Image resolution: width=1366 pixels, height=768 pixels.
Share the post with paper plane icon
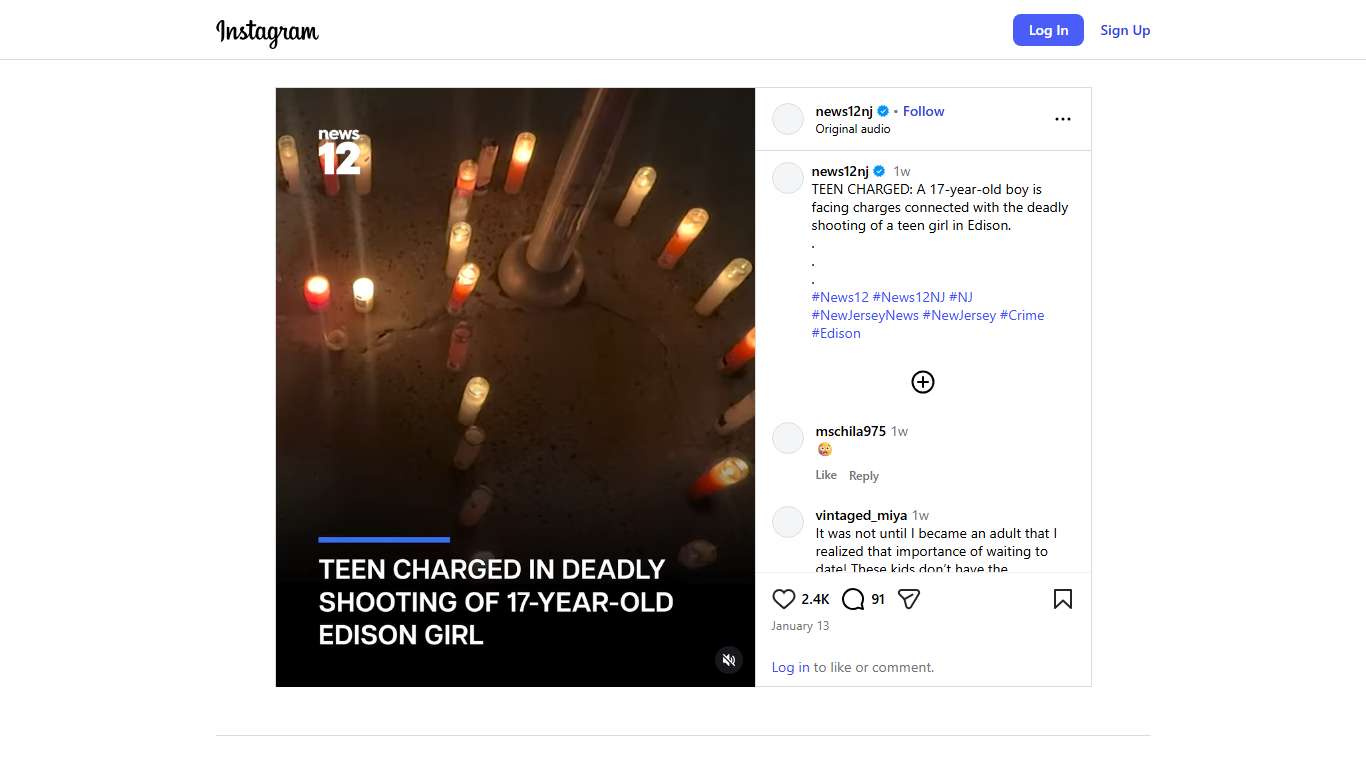(x=909, y=599)
